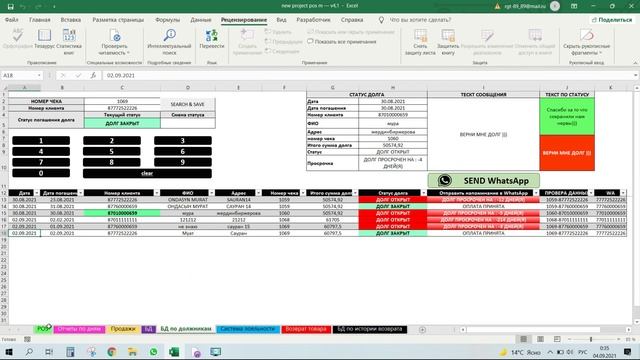
Task: Switch to the Формулы ribbon tab
Action: point(167,20)
